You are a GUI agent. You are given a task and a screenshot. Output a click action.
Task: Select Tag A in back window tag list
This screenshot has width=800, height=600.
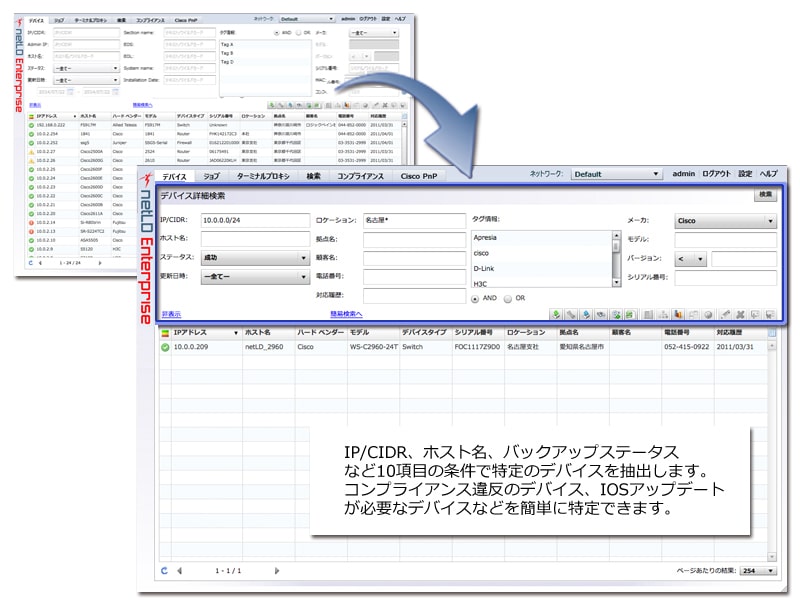pyautogui.click(x=265, y=44)
